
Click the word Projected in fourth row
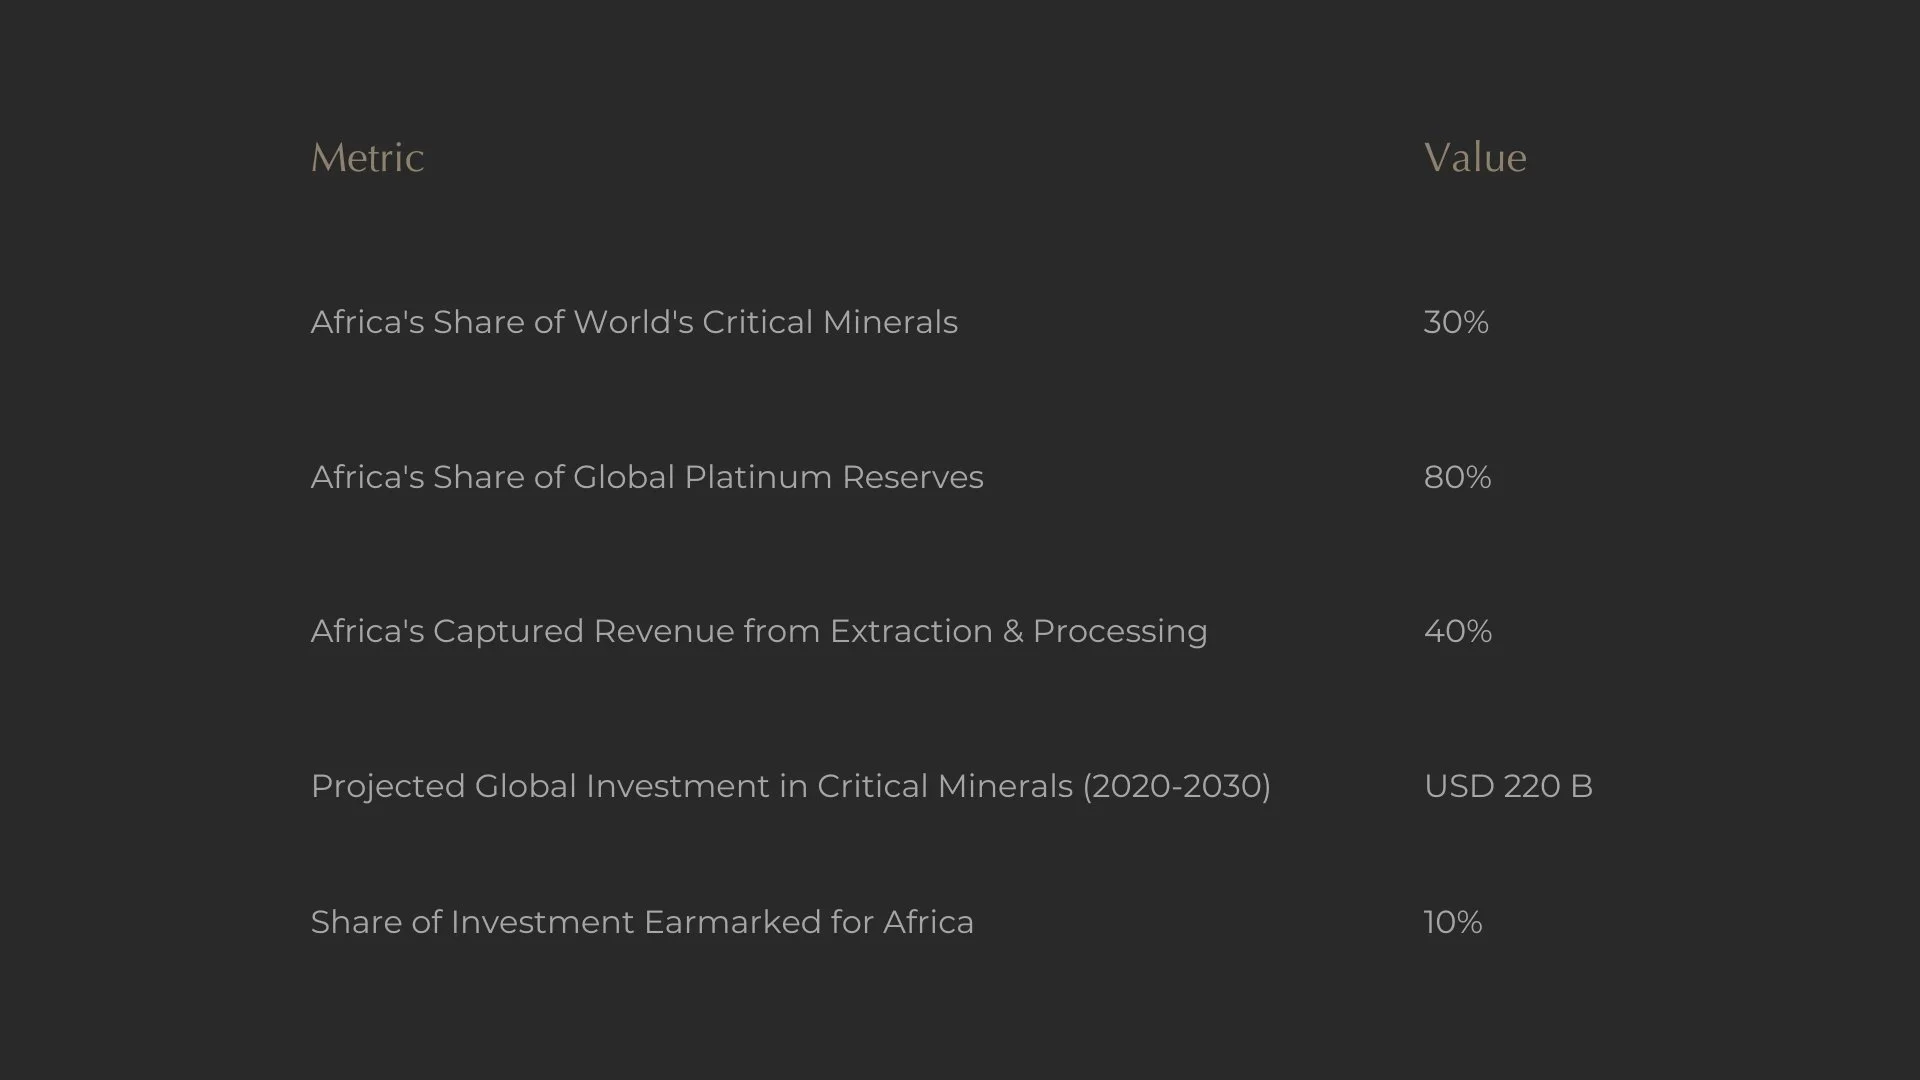coord(388,787)
